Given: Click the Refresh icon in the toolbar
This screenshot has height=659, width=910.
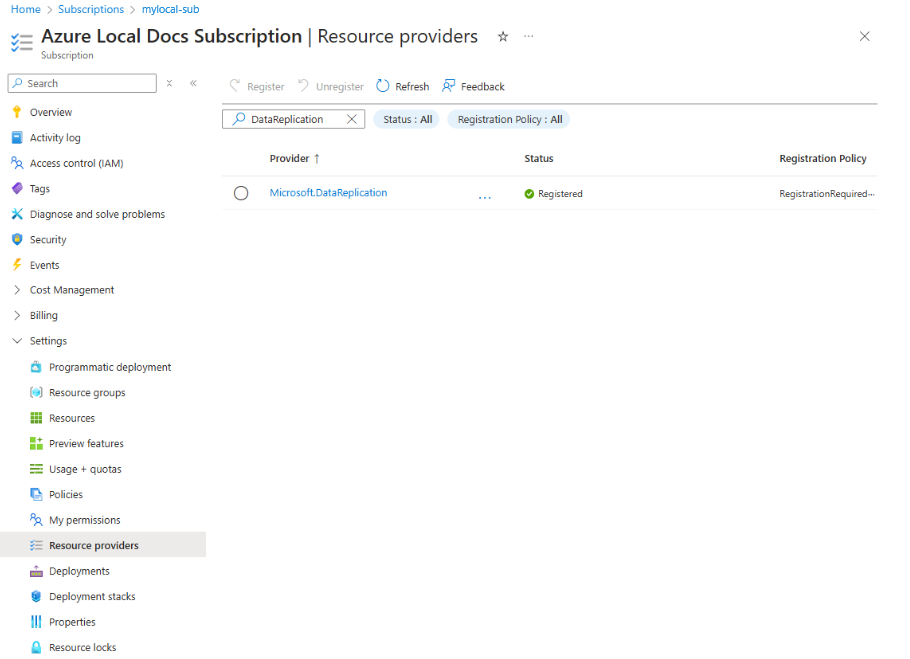Looking at the screenshot, I should 383,87.
